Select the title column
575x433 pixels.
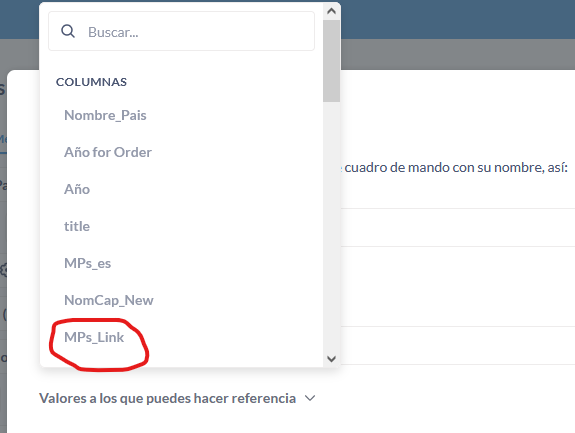tap(77, 227)
